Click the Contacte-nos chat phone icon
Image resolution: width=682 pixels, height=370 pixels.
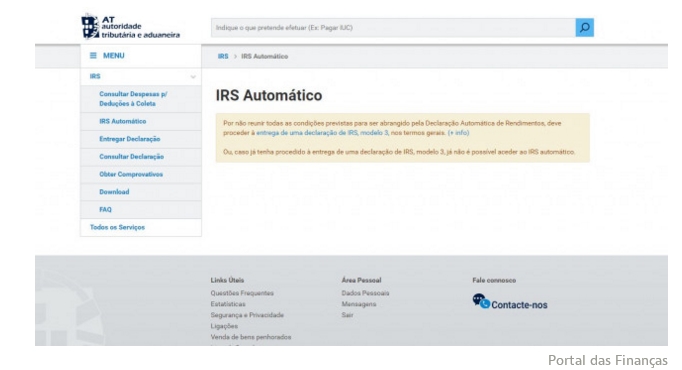tap(481, 301)
